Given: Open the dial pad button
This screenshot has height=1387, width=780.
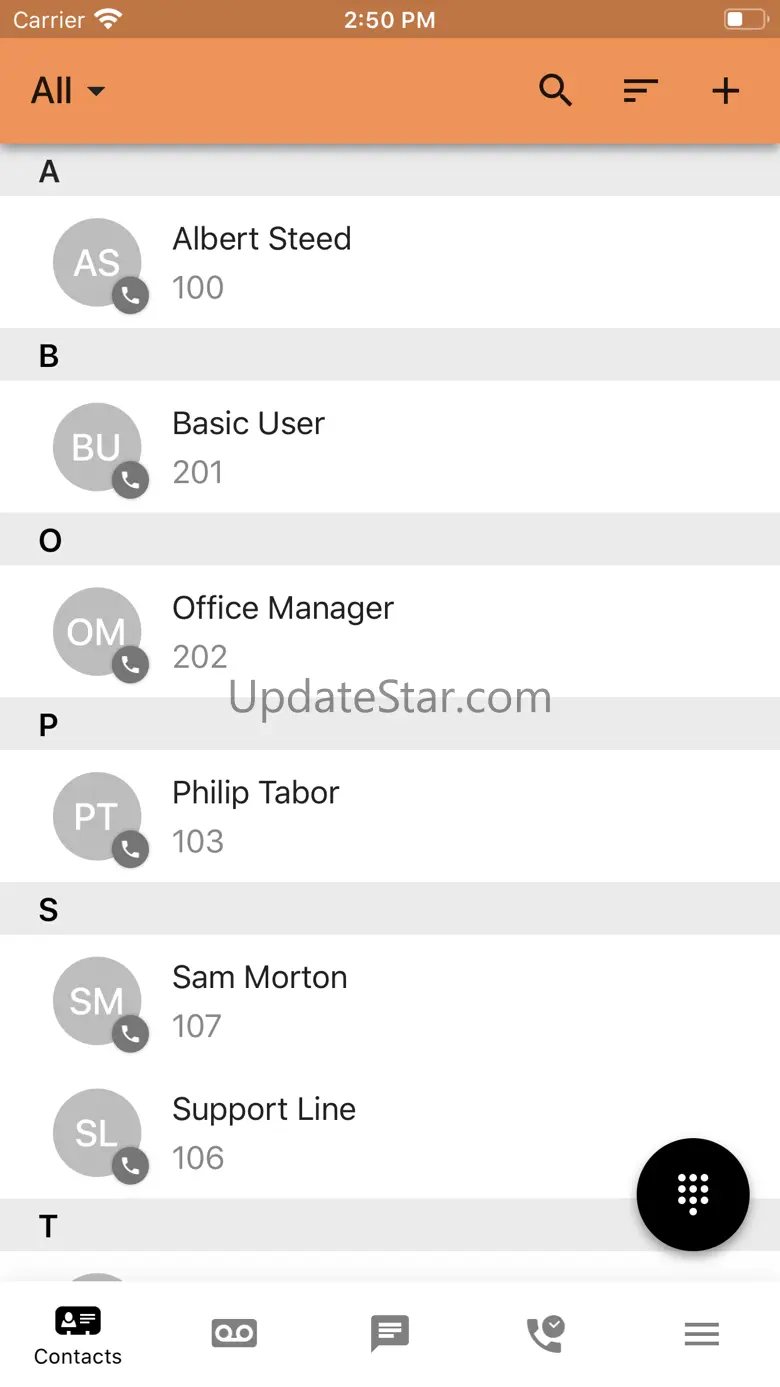Looking at the screenshot, I should click(692, 1194).
